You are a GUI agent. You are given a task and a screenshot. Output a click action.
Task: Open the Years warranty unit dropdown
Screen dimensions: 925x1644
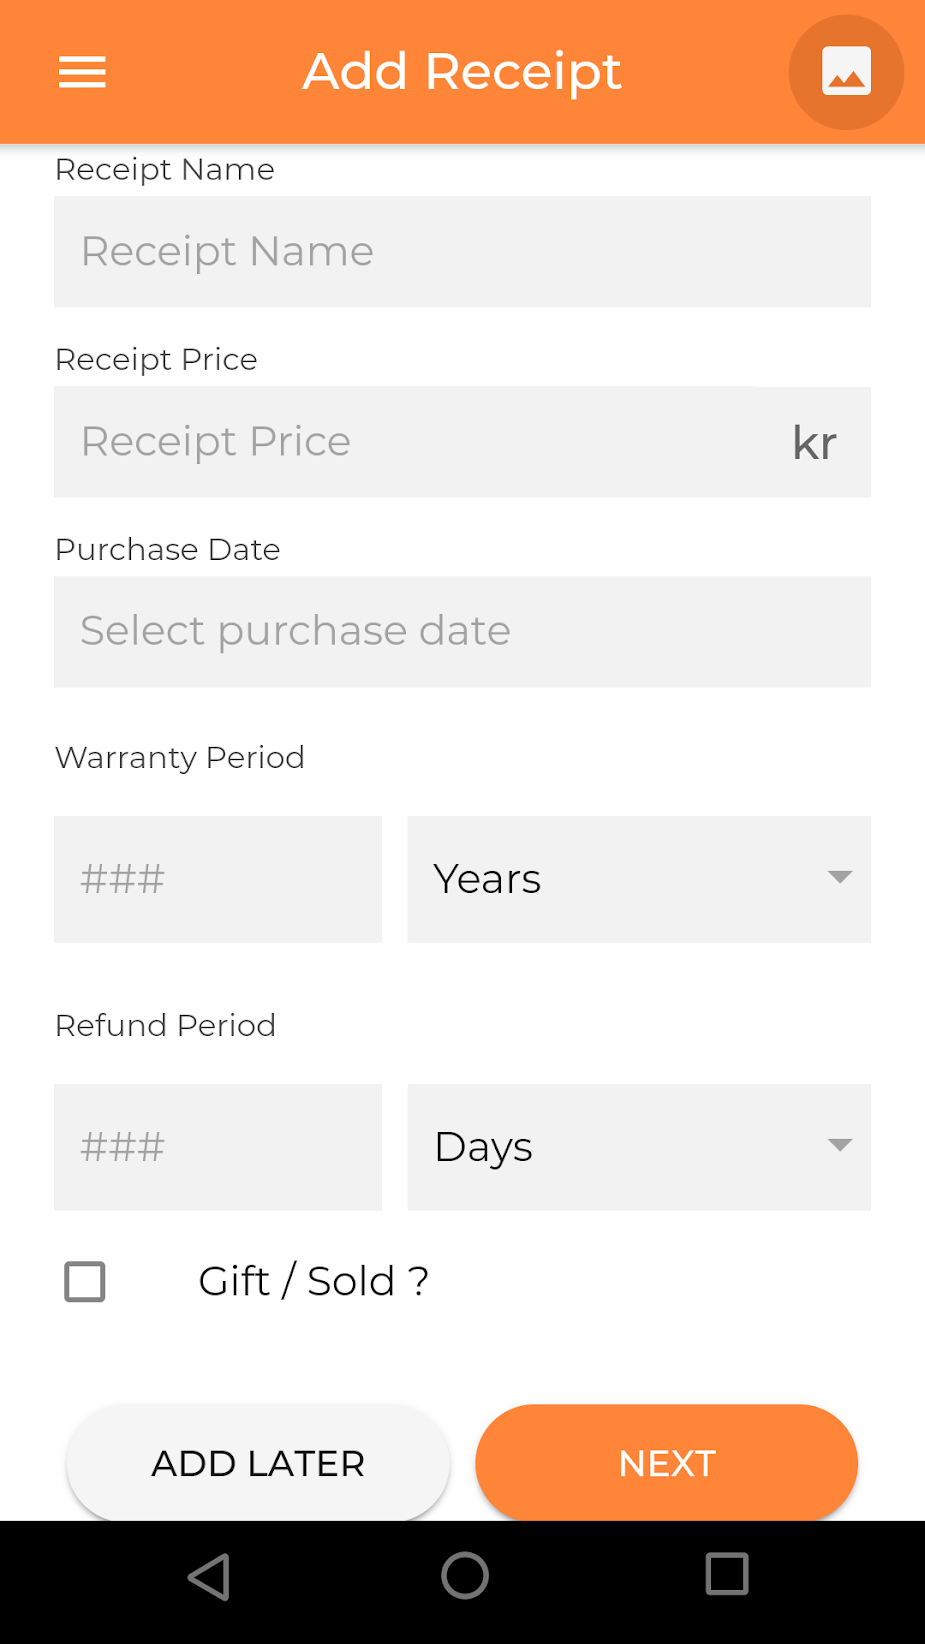coord(639,879)
